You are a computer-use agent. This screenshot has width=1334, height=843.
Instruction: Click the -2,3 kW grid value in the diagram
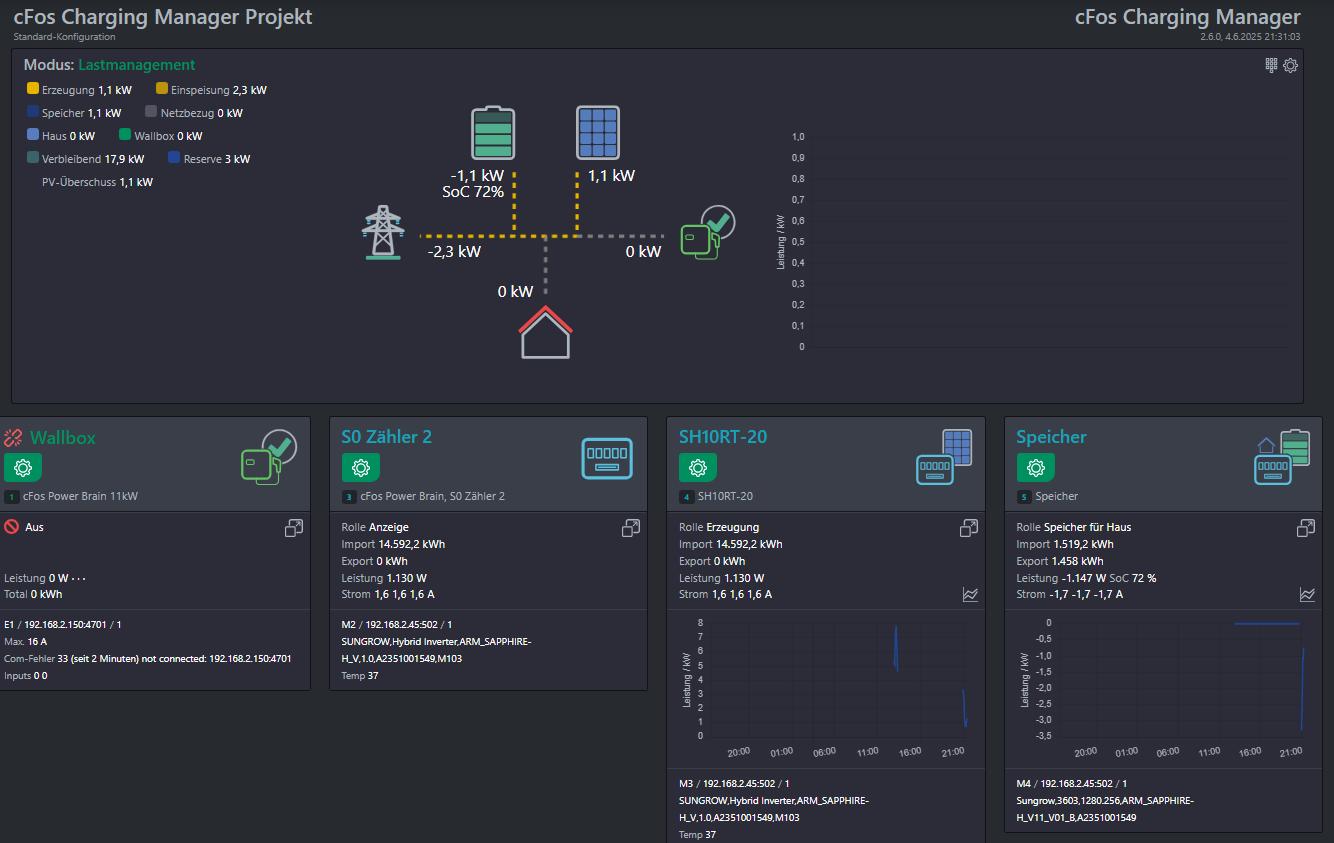click(454, 252)
